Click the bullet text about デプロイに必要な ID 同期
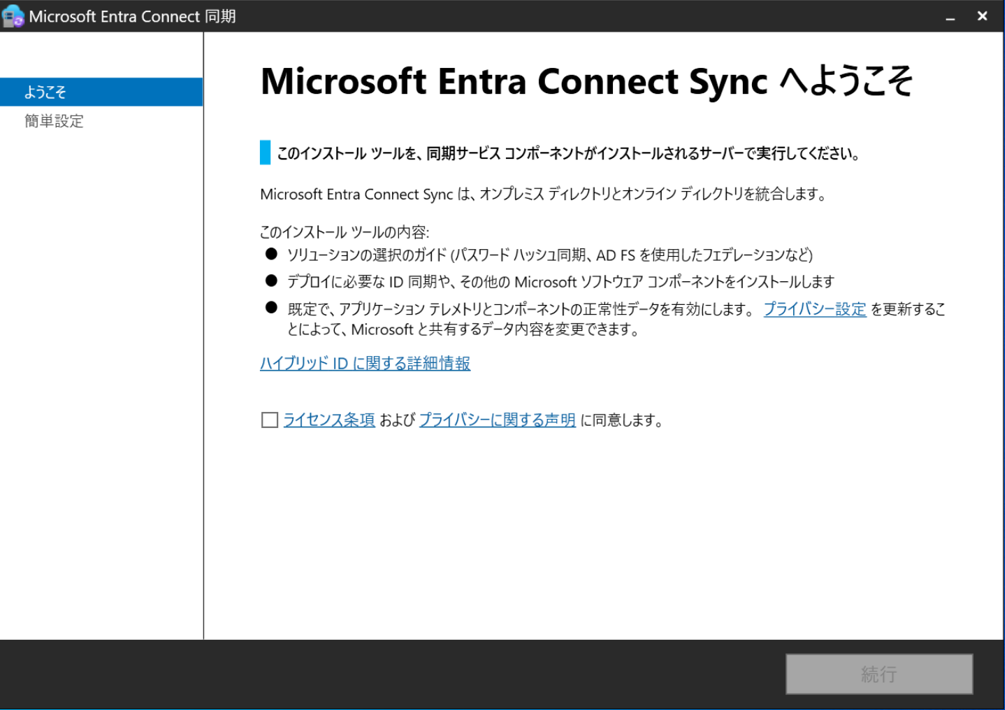This screenshot has height=710, width=1005. 561,282
